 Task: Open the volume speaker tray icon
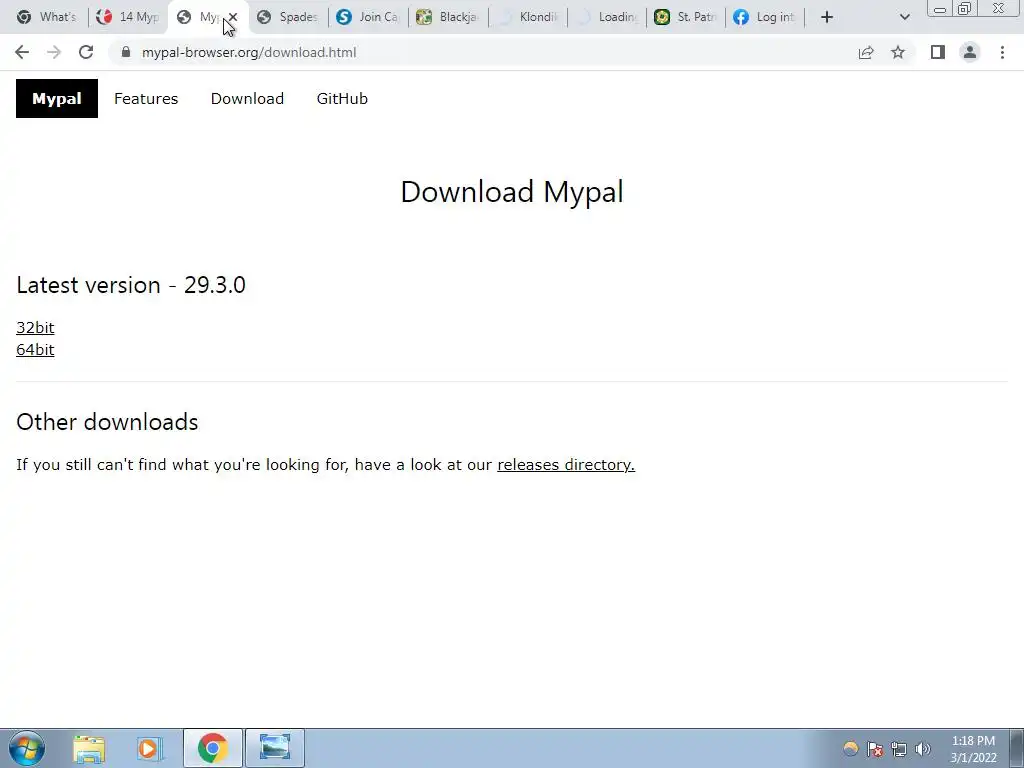(923, 749)
